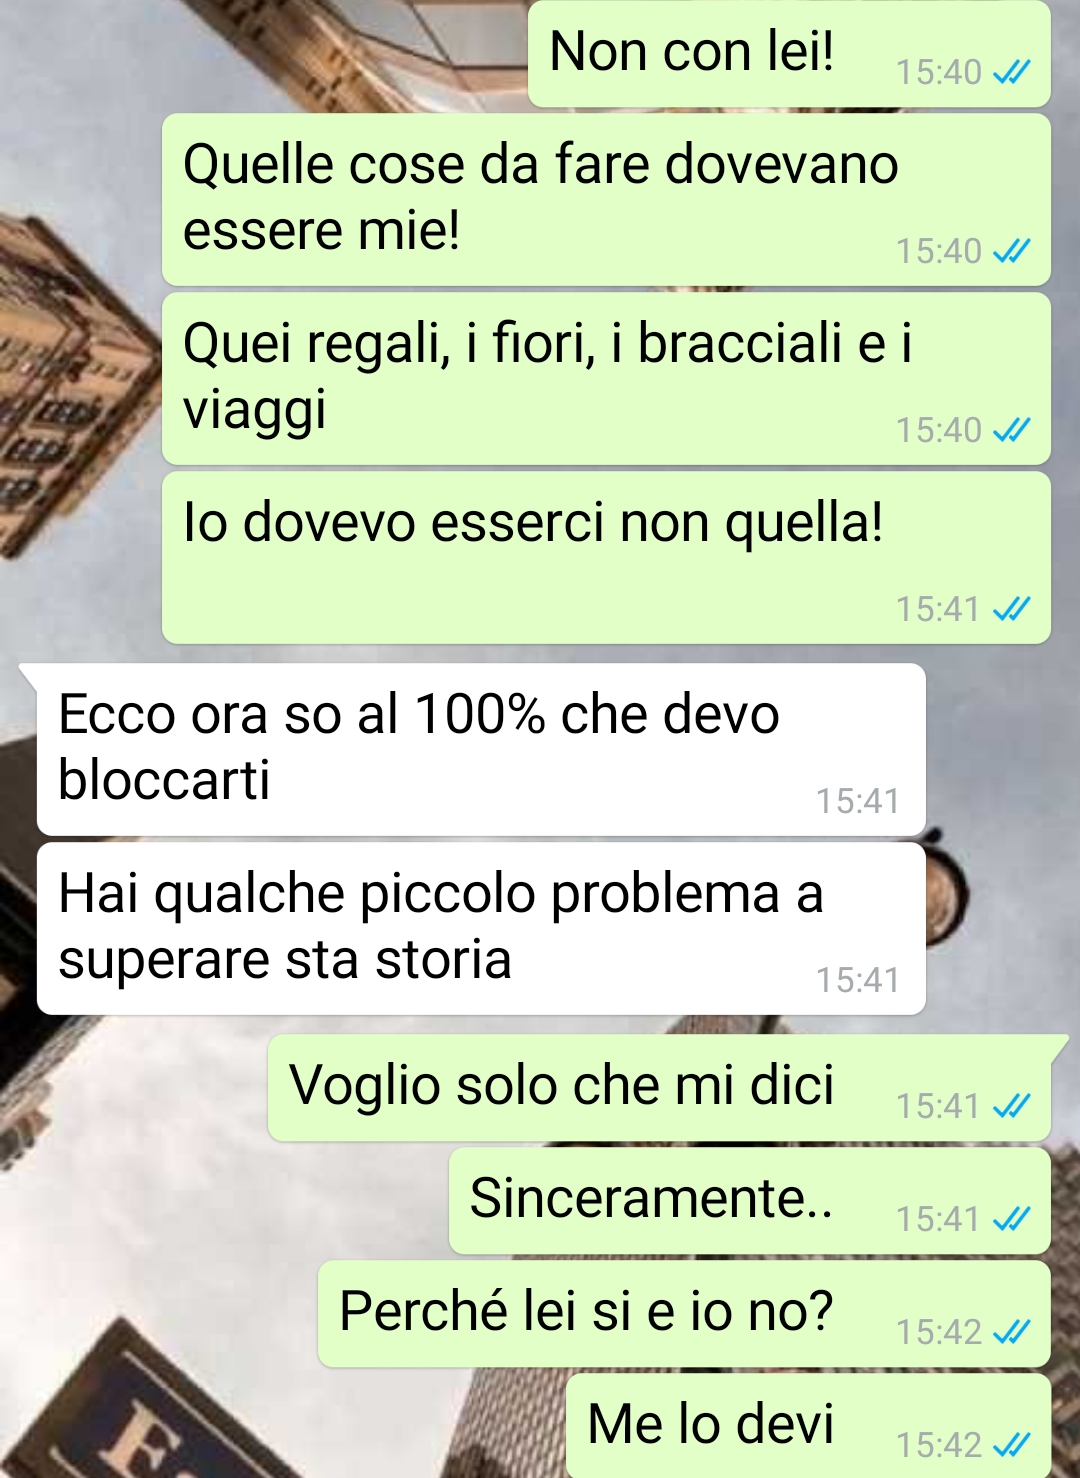Image resolution: width=1080 pixels, height=1478 pixels.
Task: Select the 'Hai qualche piccolo problema' received message
Action: (x=481, y=928)
